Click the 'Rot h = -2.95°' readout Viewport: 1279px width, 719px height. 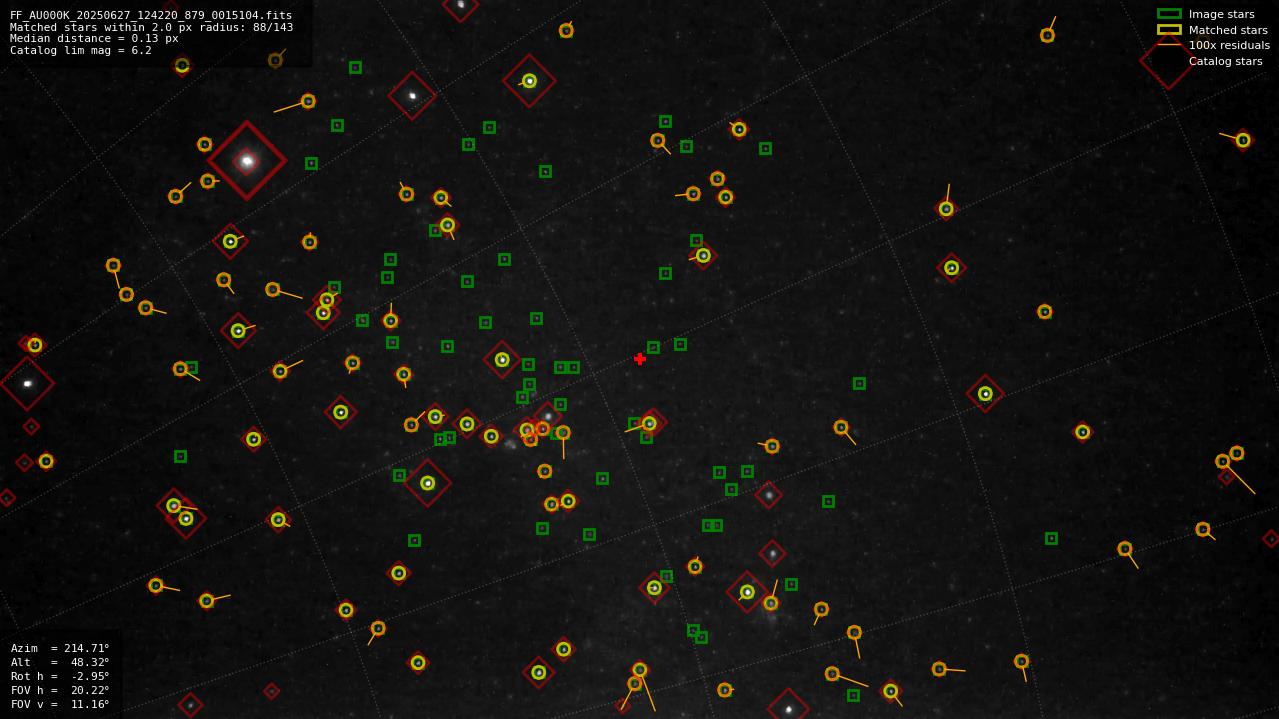pos(60,676)
